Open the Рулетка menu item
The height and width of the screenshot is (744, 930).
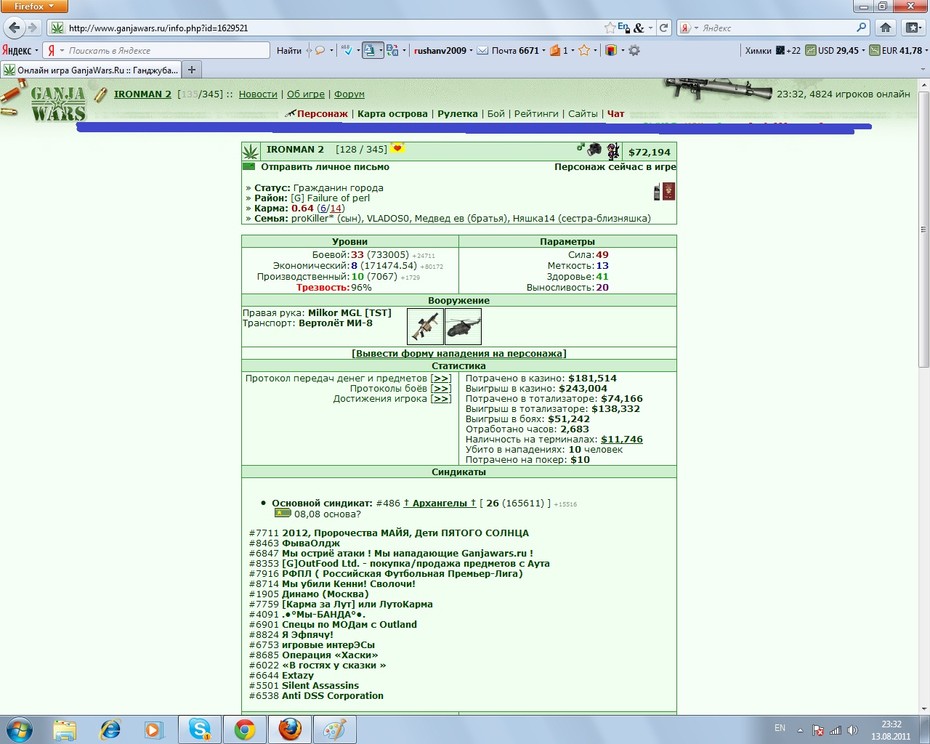[x=457, y=113]
